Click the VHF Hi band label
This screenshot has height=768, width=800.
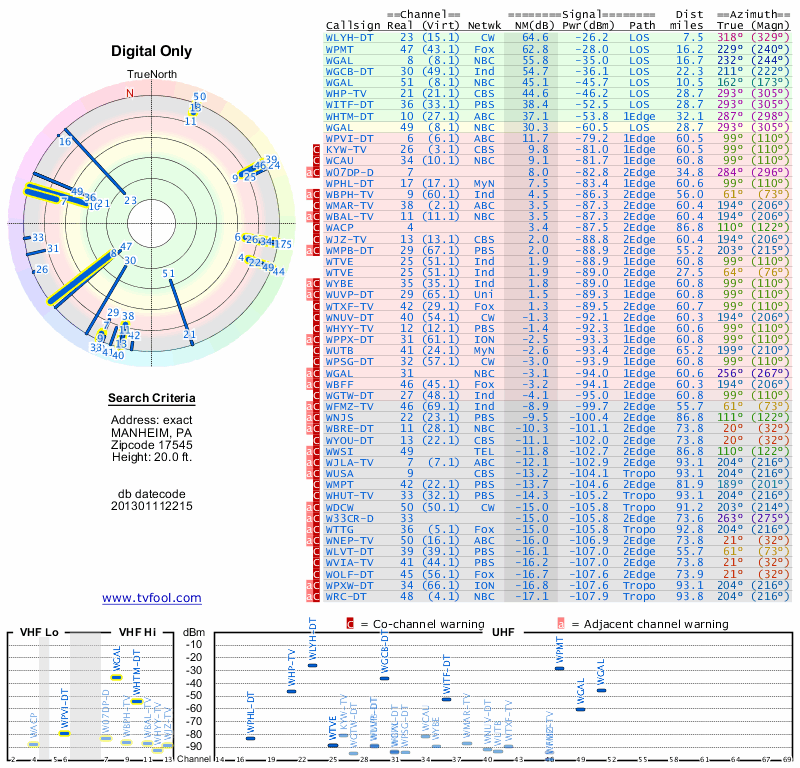pyautogui.click(x=138, y=632)
